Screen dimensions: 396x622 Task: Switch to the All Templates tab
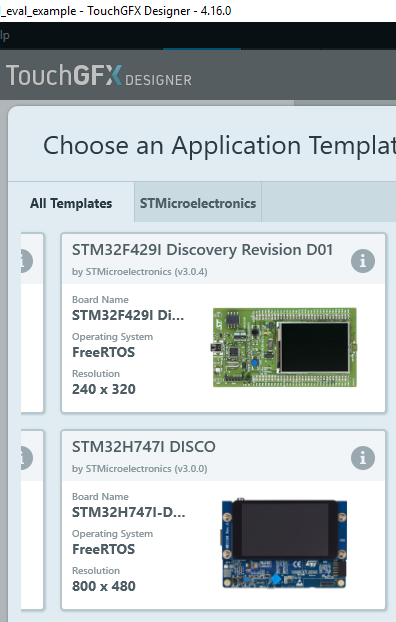pos(71,203)
